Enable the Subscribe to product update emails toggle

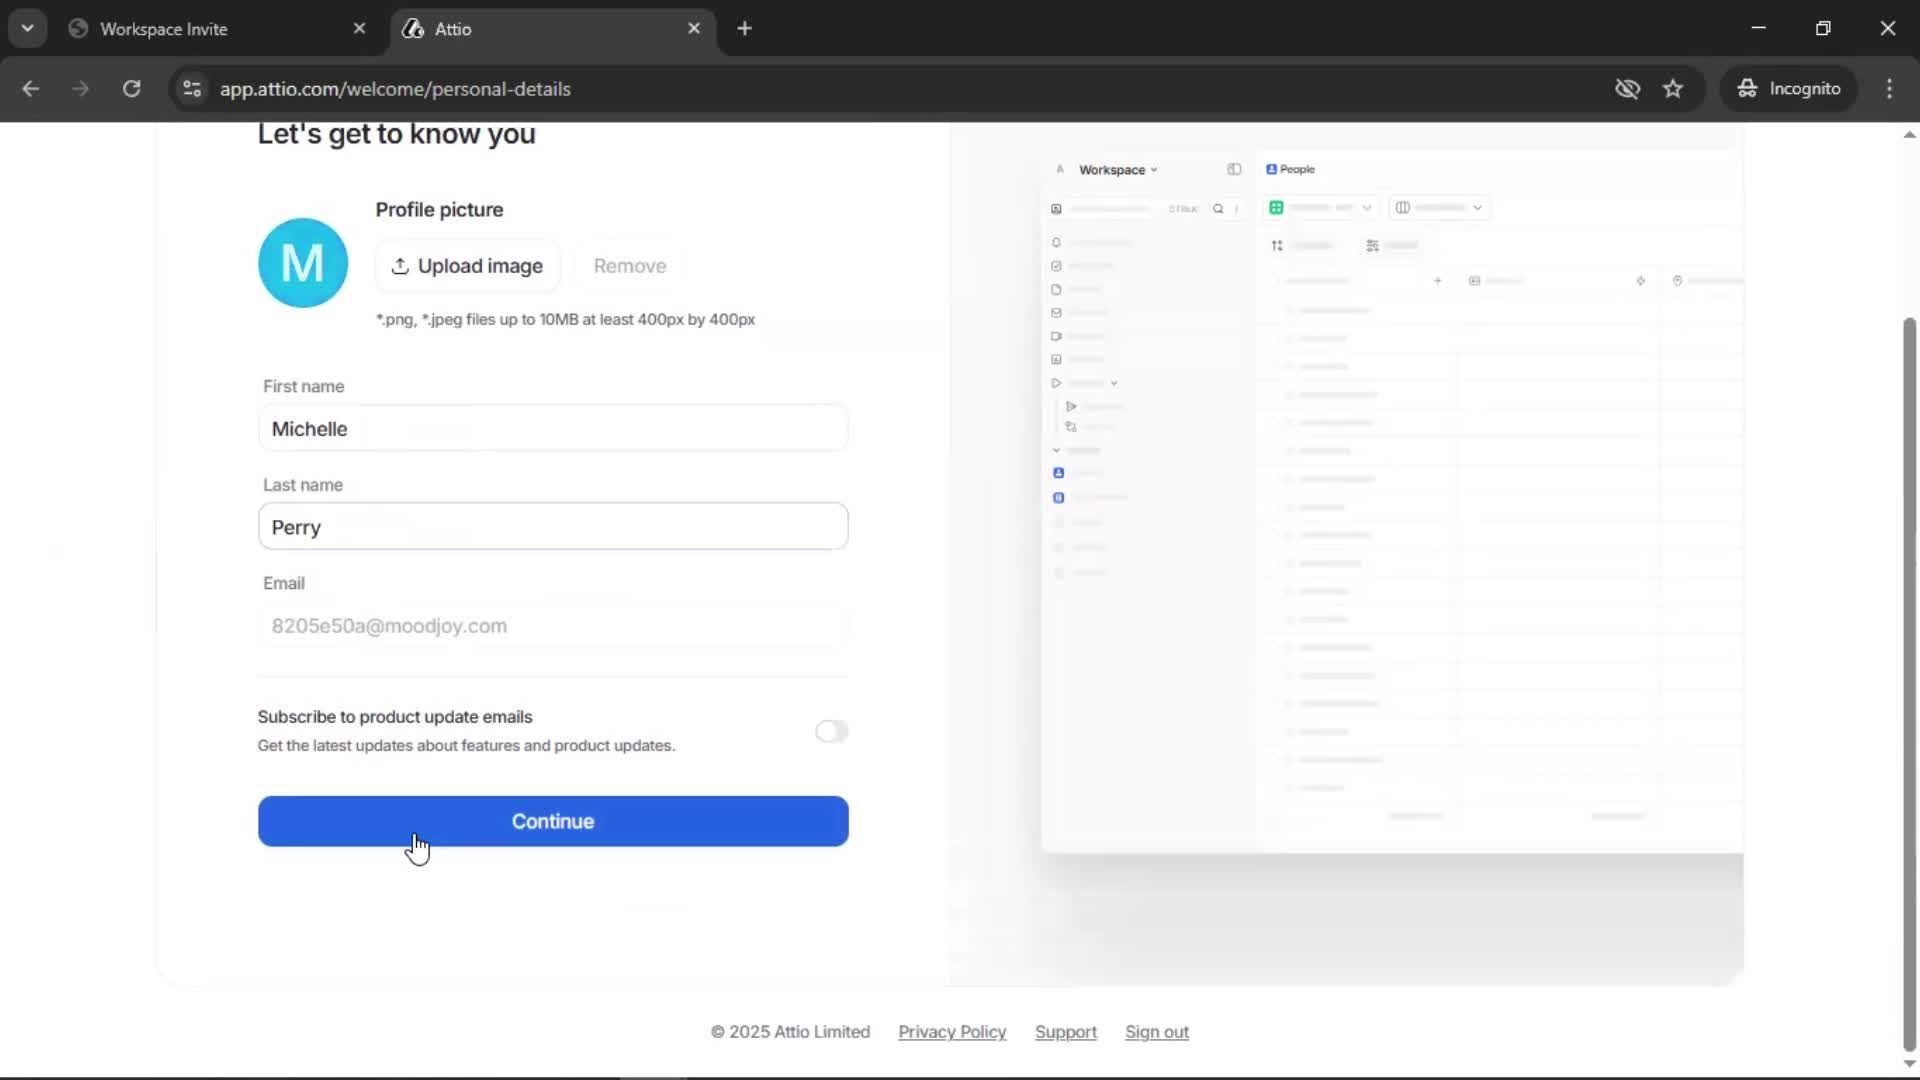click(831, 731)
